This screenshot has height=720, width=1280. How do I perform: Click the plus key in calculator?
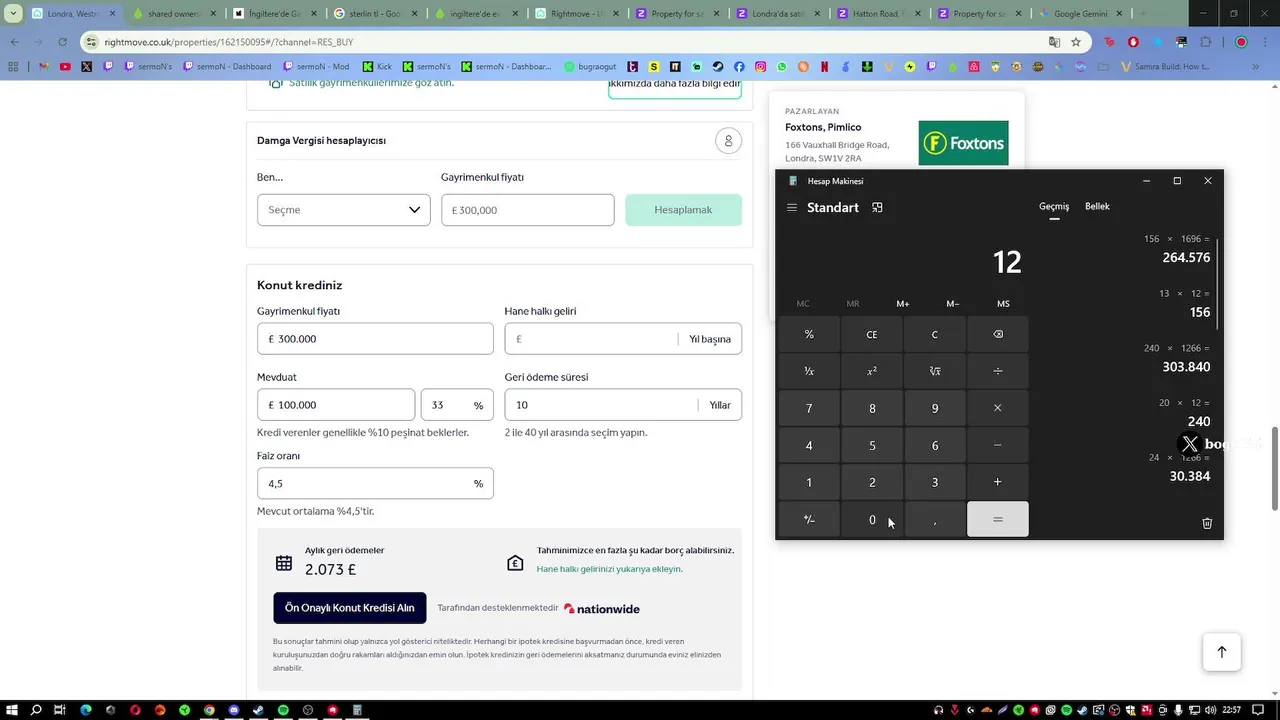pyautogui.click(x=997, y=482)
